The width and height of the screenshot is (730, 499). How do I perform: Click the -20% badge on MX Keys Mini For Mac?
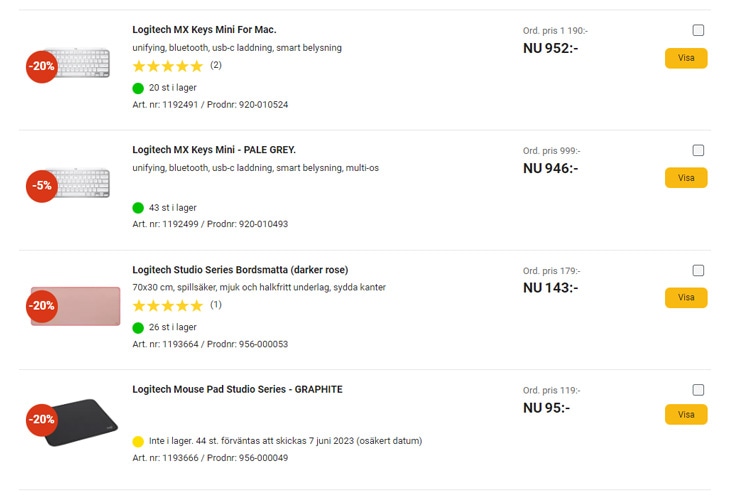(42, 66)
